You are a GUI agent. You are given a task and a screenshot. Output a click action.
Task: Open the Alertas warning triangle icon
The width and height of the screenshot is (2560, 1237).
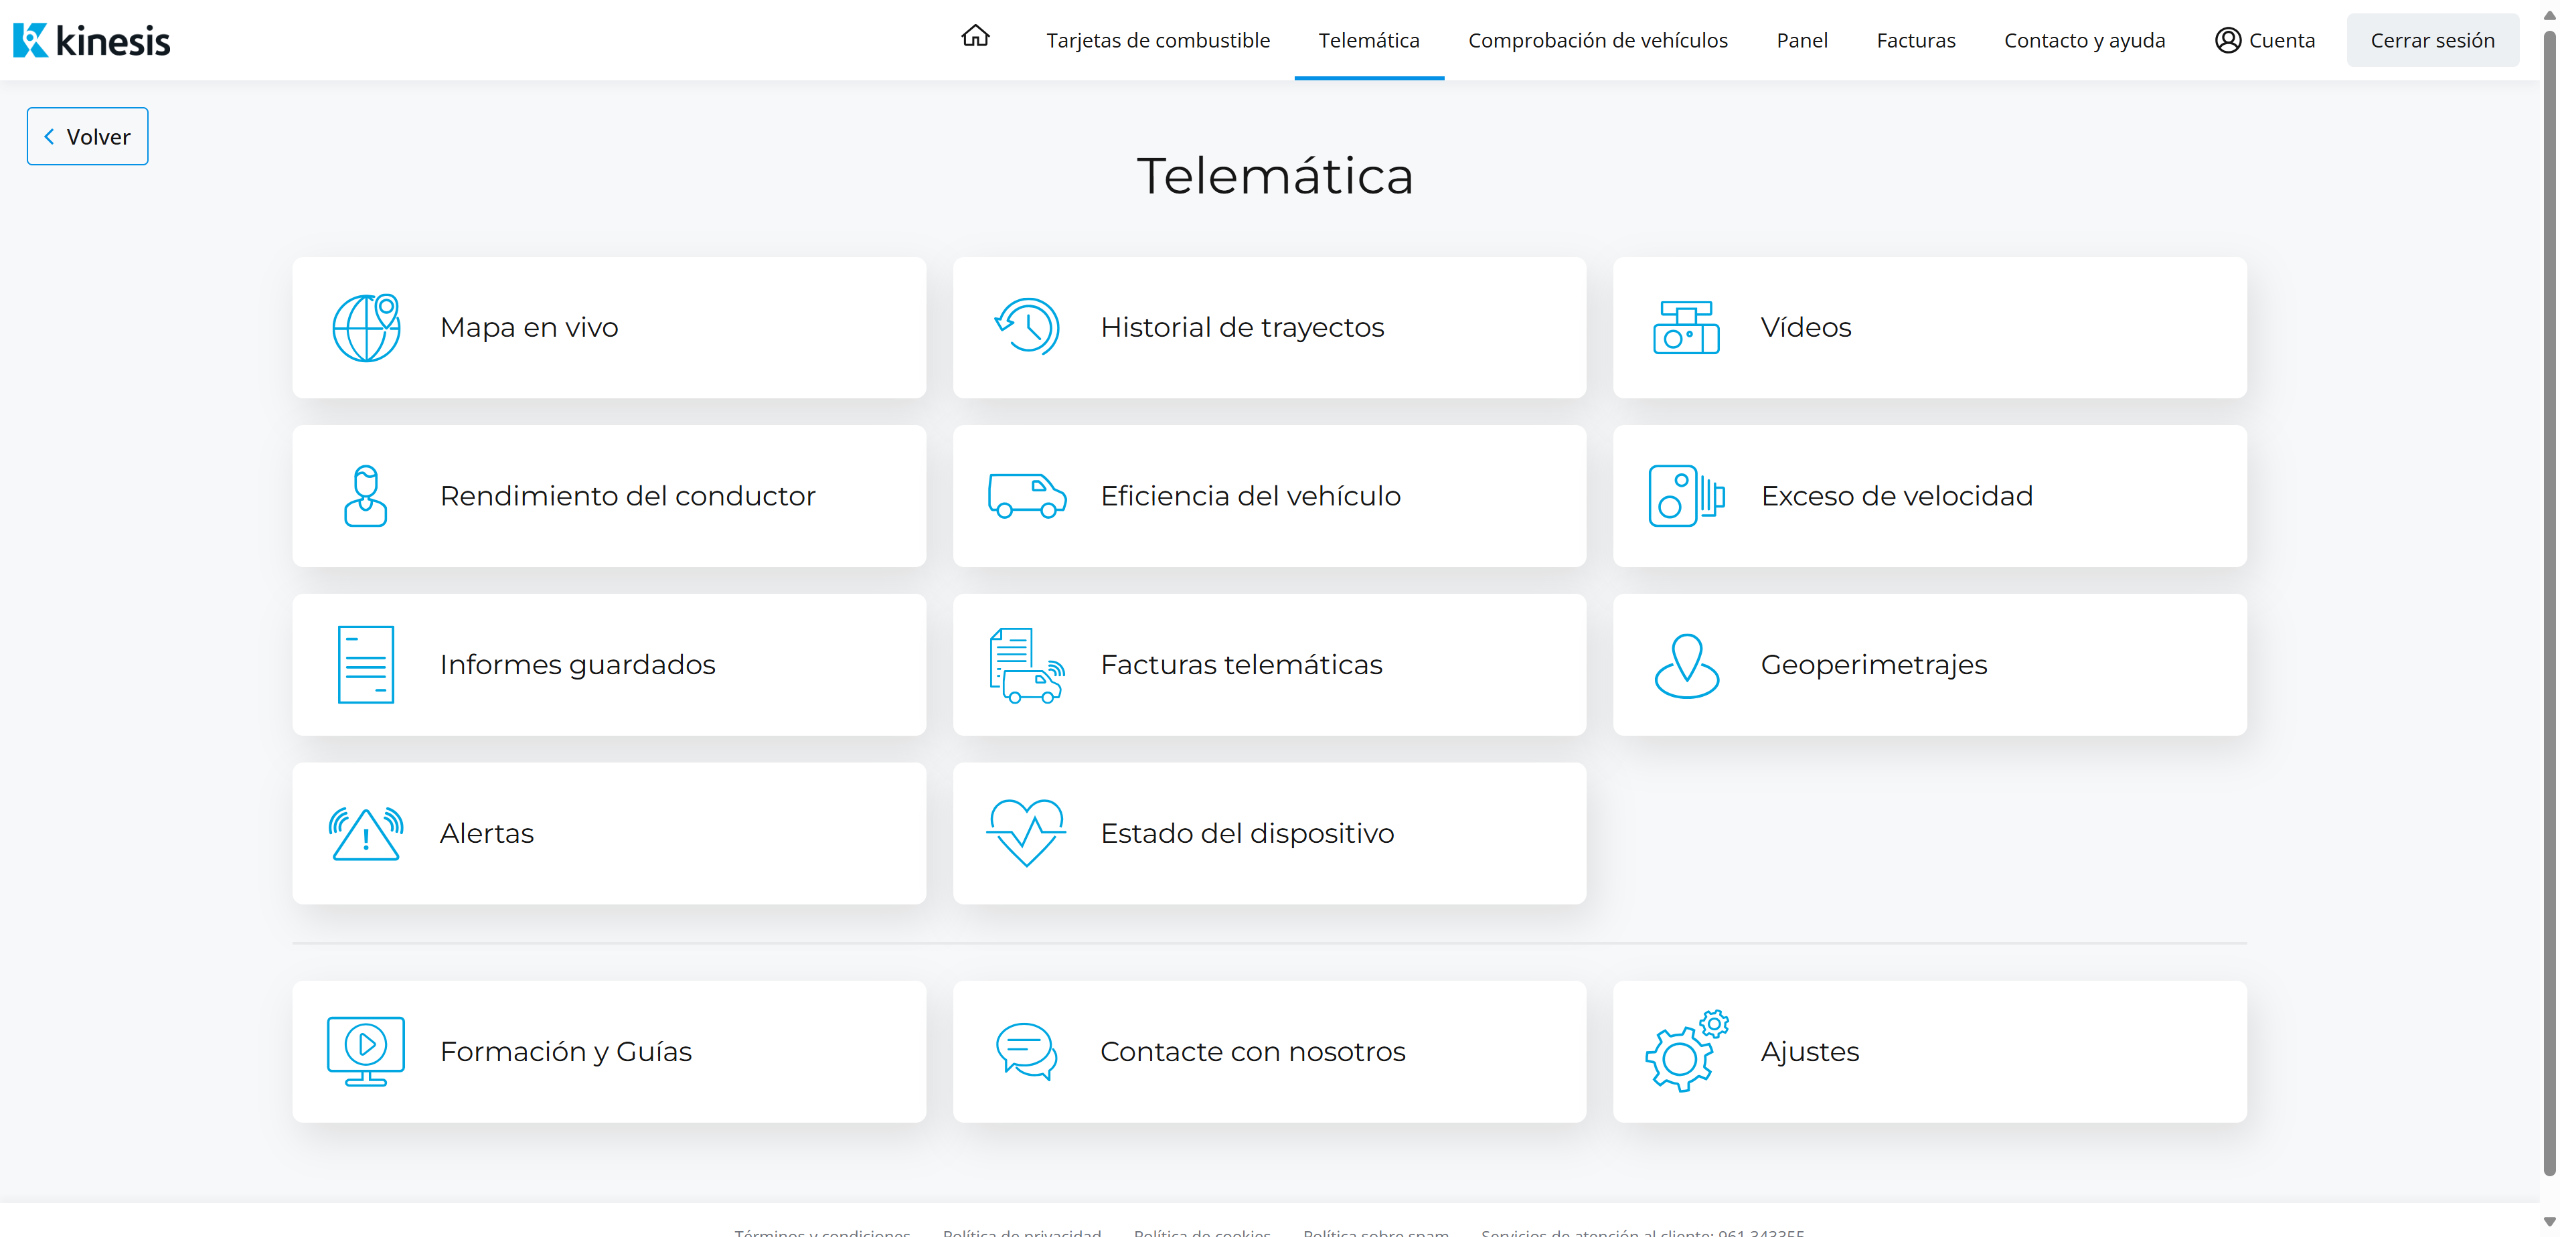(366, 833)
